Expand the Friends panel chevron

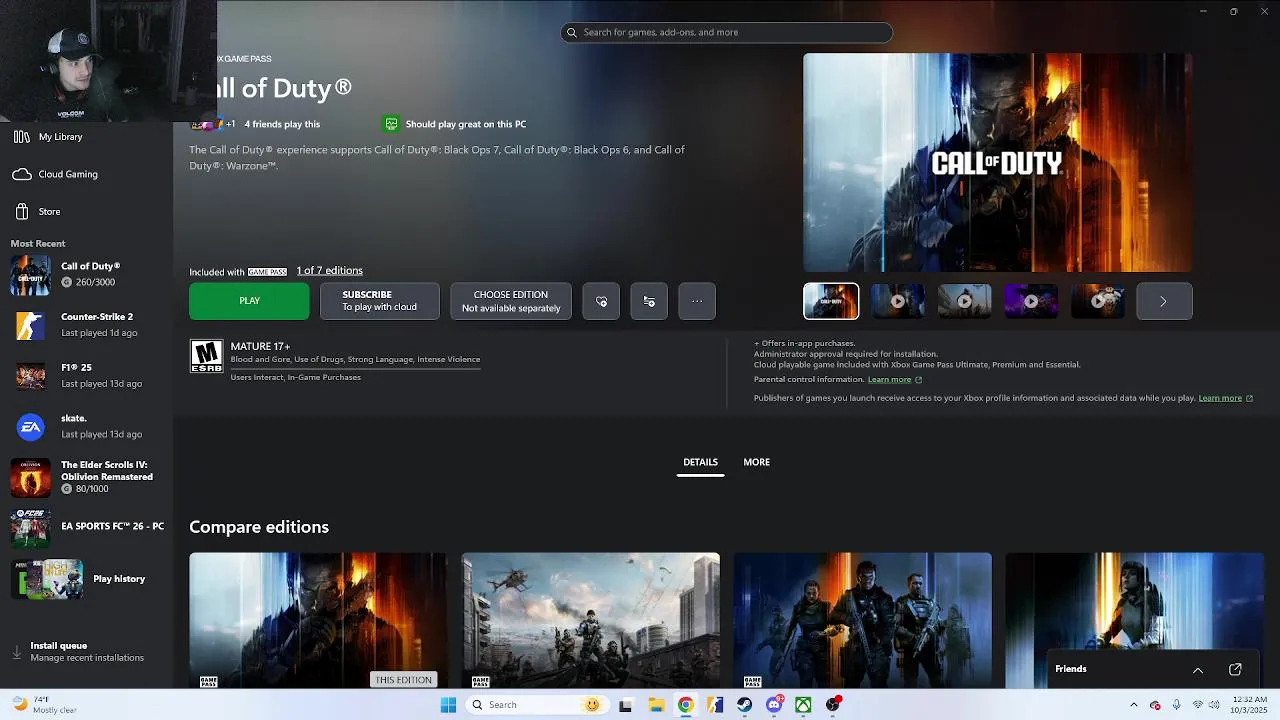(1197, 670)
